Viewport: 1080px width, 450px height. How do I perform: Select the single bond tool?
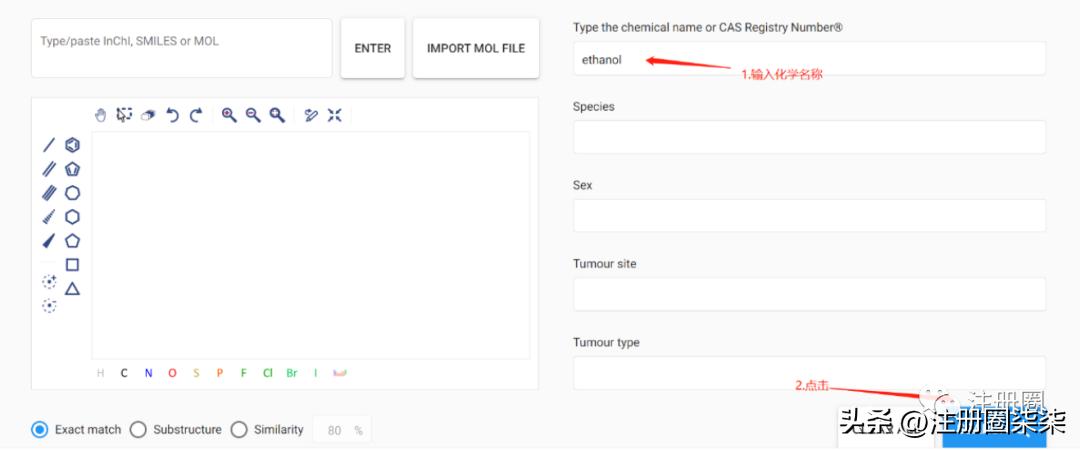49,145
